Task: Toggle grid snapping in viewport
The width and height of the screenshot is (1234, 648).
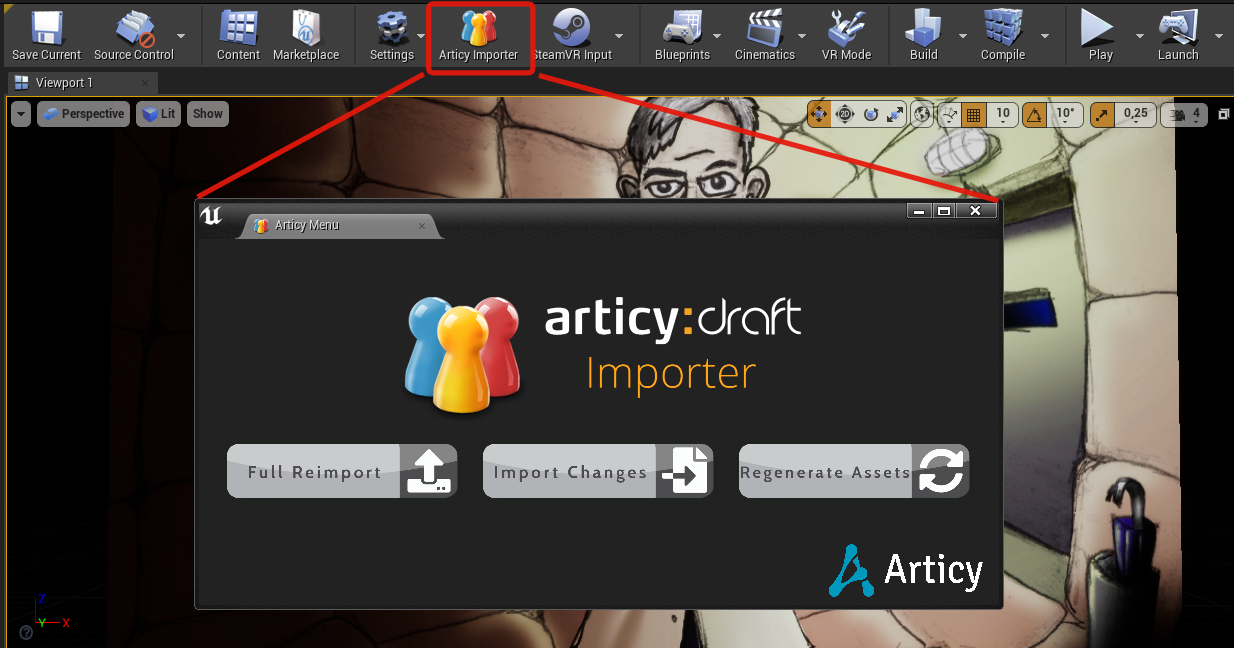Action: click(973, 114)
